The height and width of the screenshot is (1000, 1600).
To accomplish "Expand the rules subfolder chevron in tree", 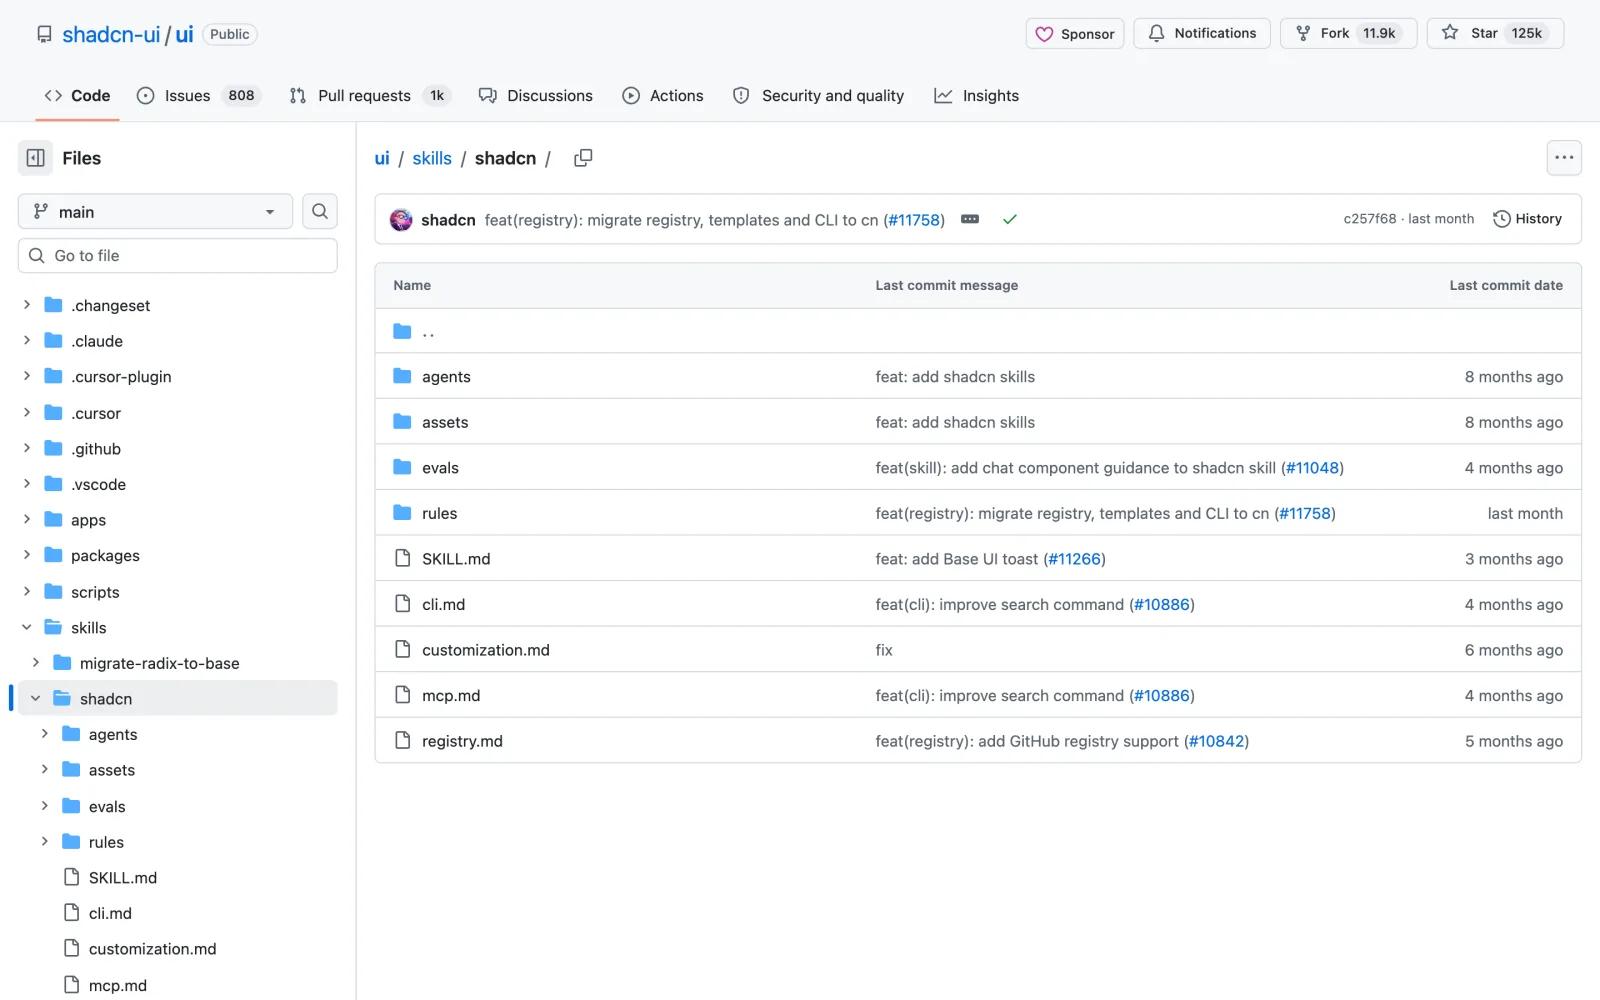I will click(45, 841).
